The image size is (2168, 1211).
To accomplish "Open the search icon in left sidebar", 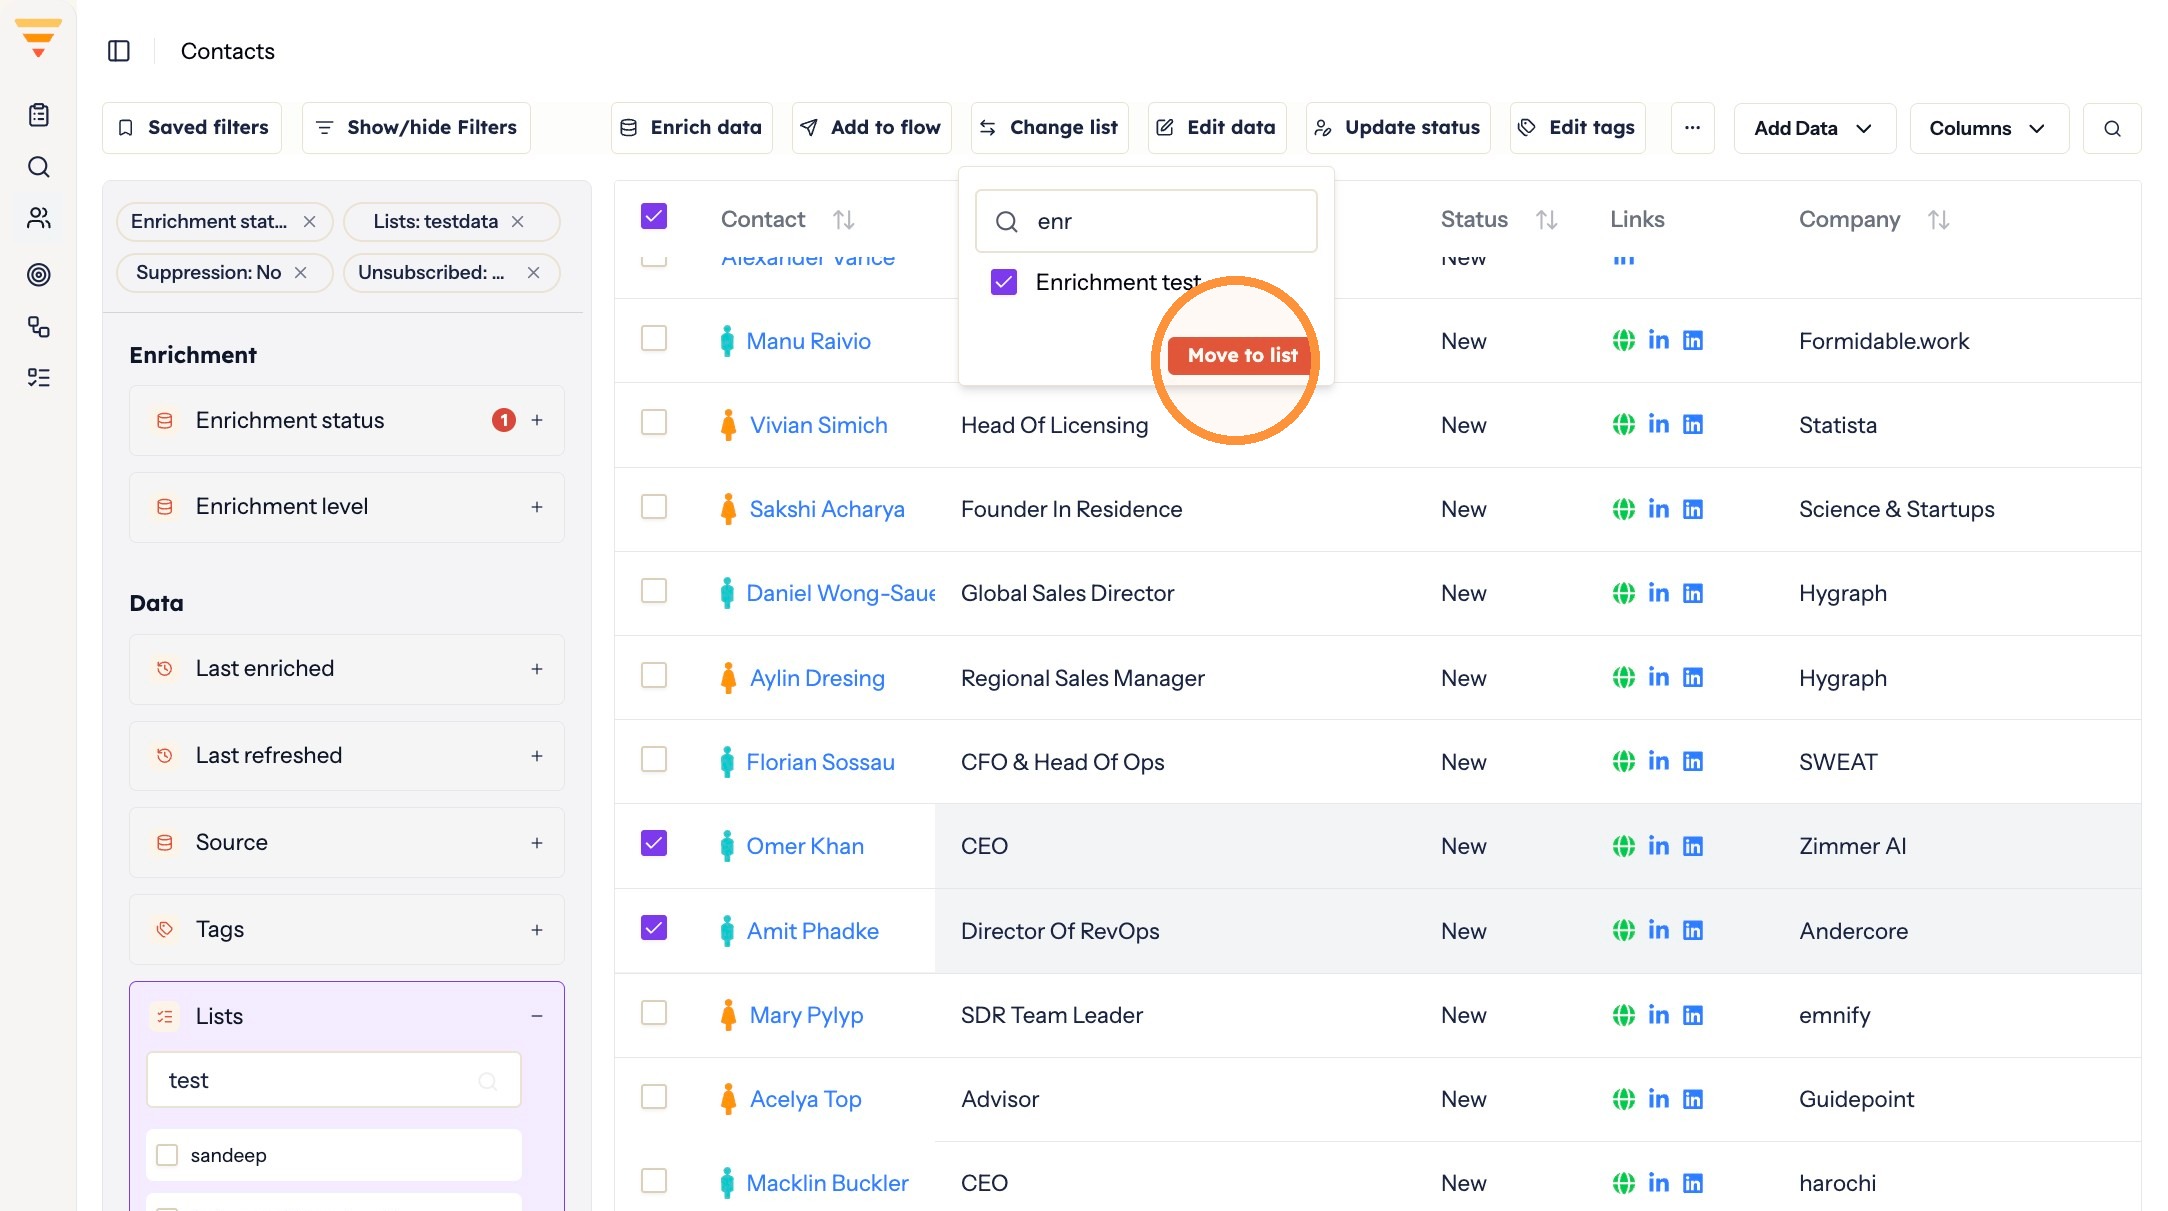I will [39, 167].
